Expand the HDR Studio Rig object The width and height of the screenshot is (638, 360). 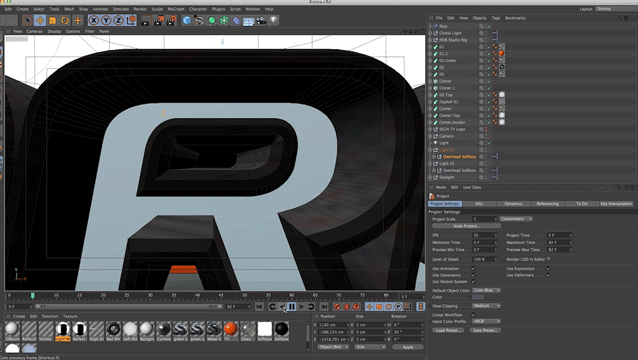[430, 40]
